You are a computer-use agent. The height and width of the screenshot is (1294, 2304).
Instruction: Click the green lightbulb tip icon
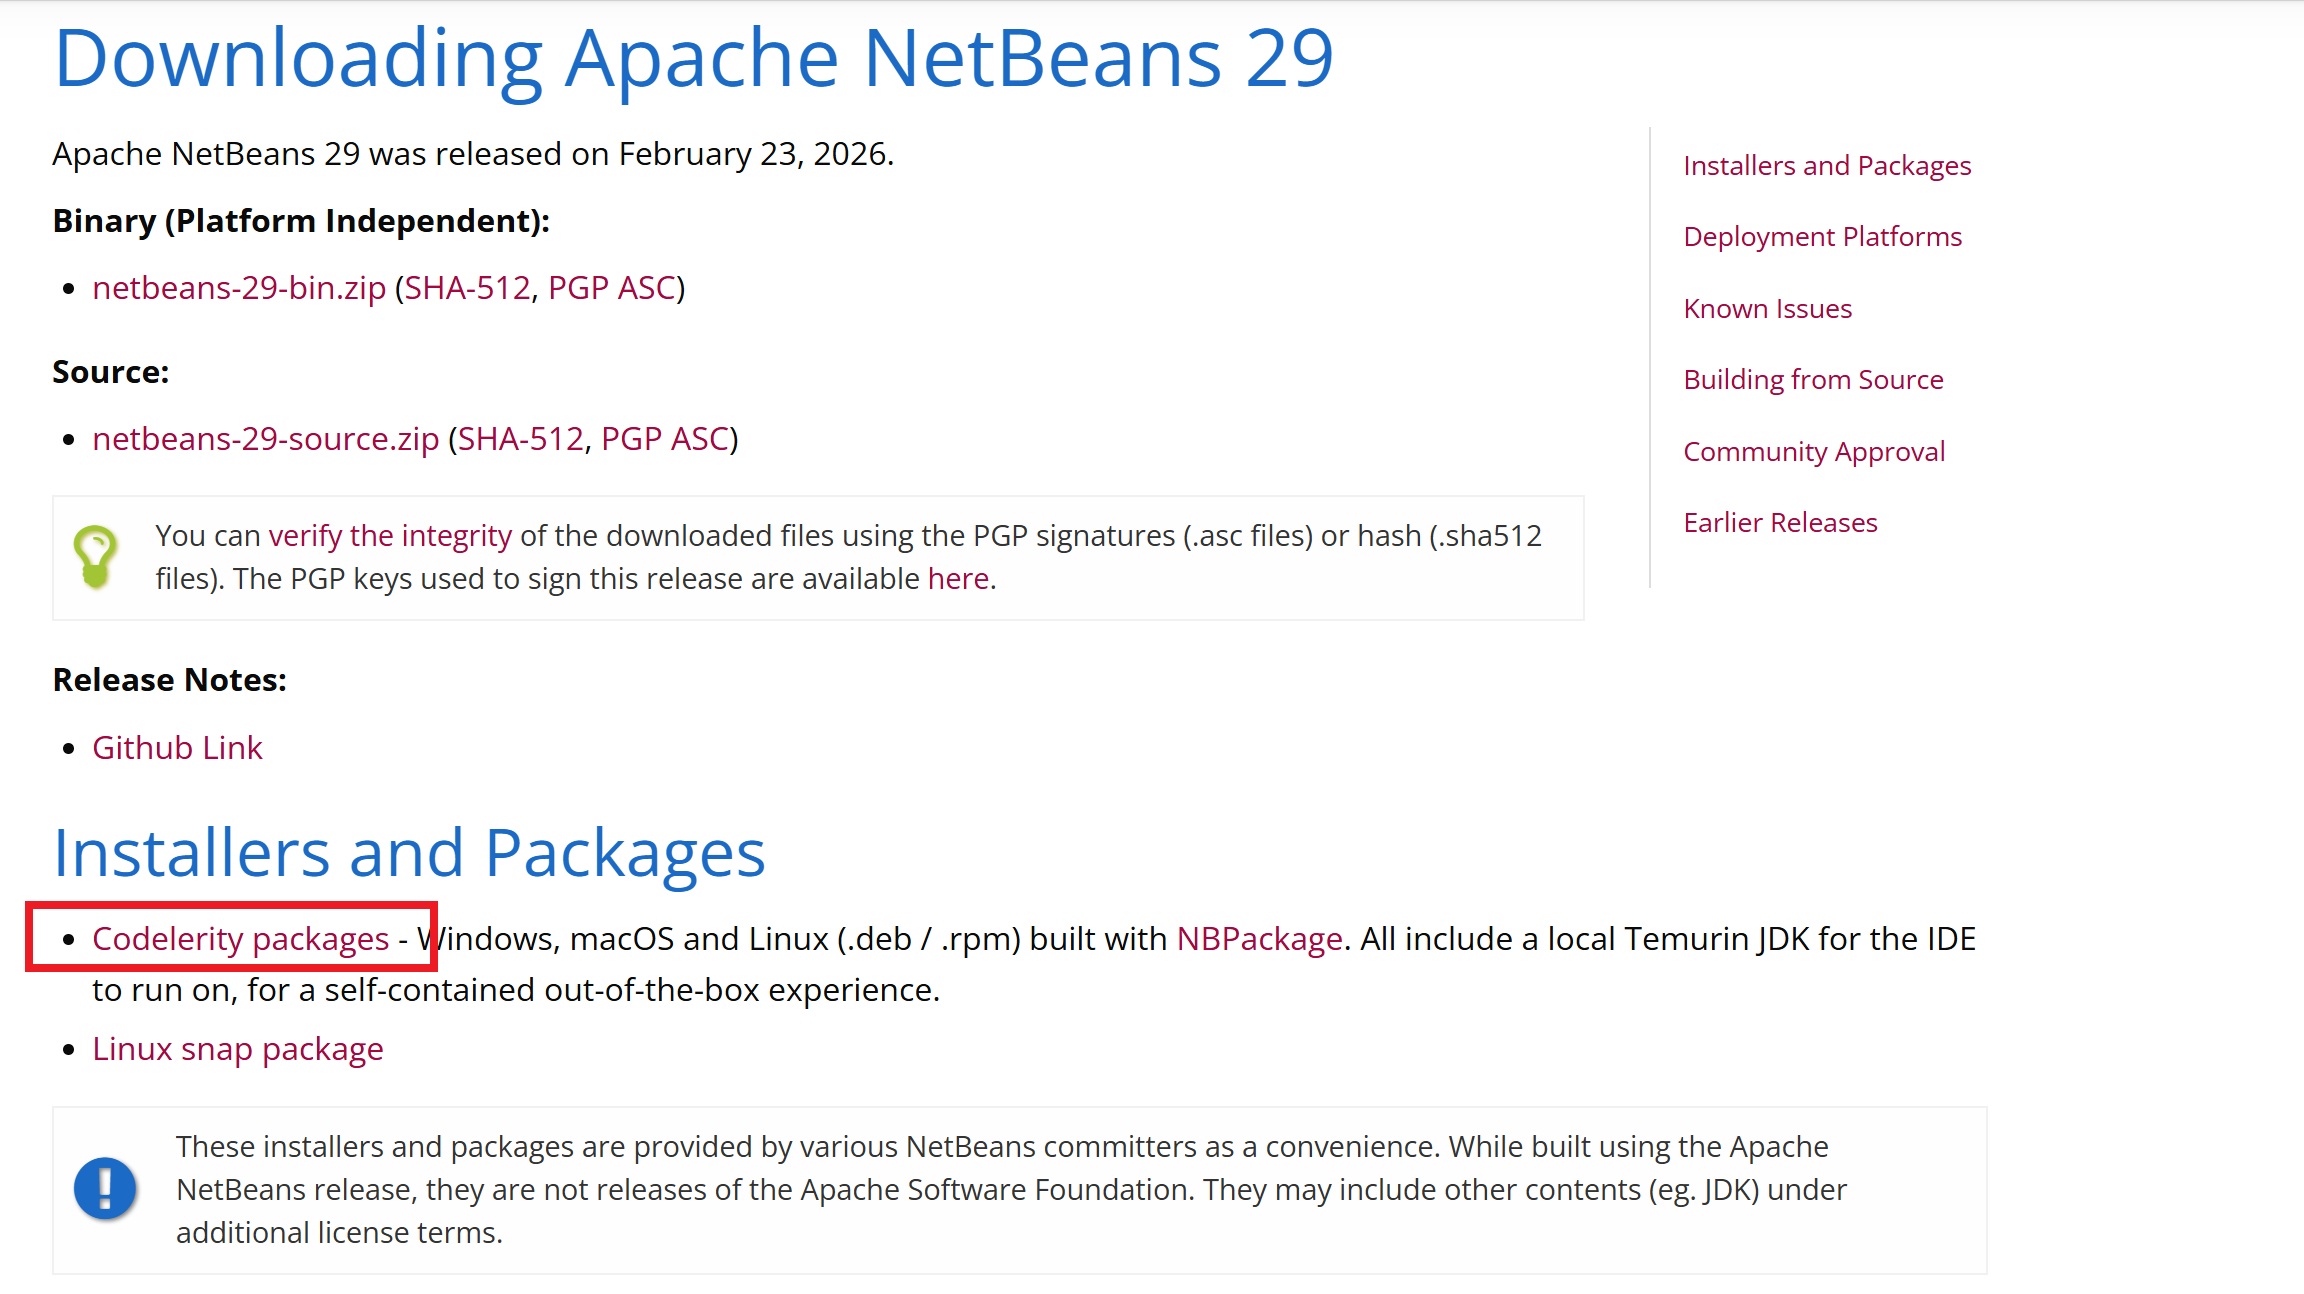tap(96, 557)
